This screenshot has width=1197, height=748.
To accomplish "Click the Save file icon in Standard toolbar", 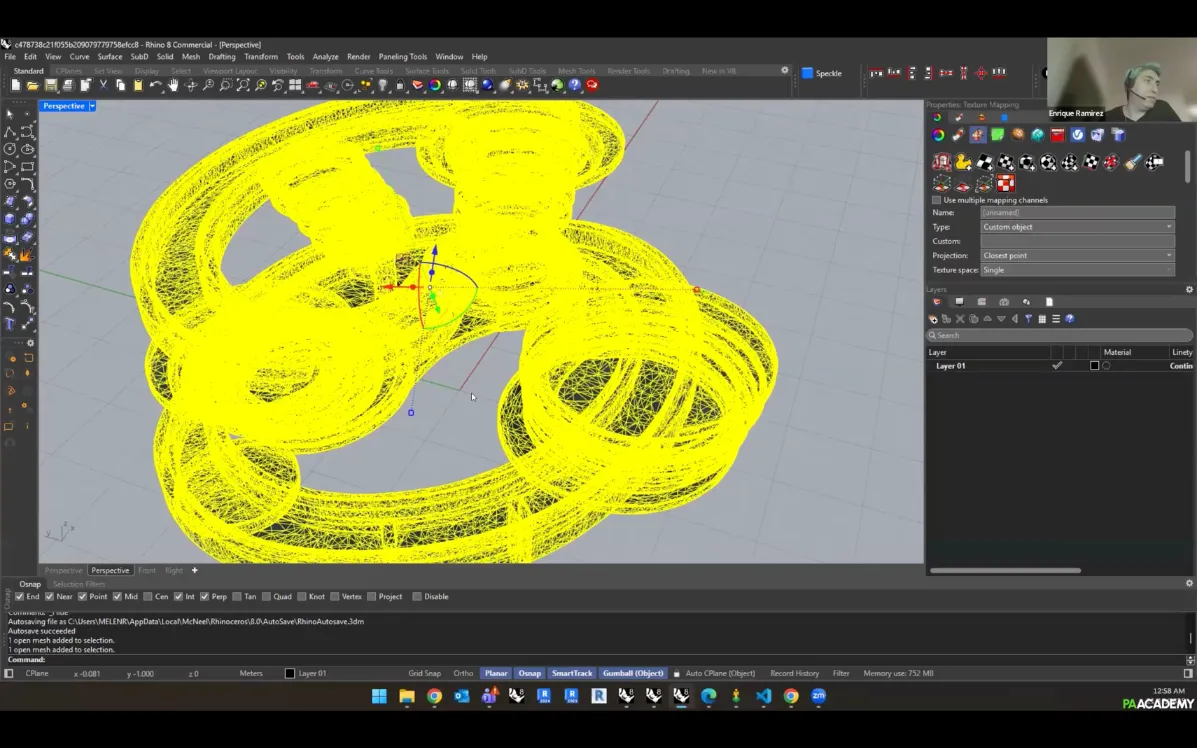I will (50, 86).
